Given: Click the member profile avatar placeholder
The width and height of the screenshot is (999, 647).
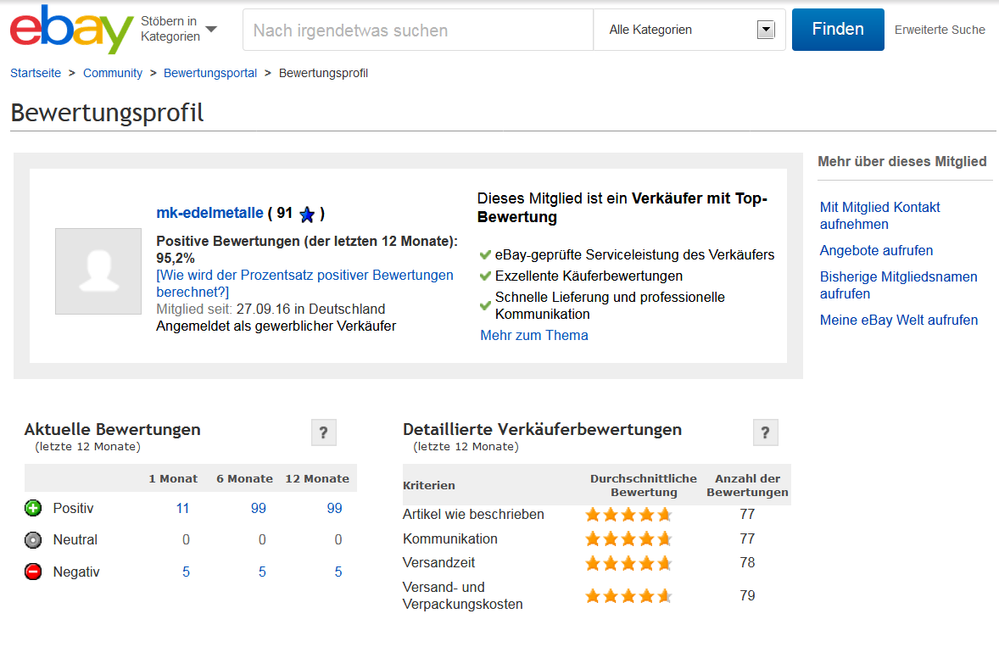Looking at the screenshot, I should coord(98,271).
